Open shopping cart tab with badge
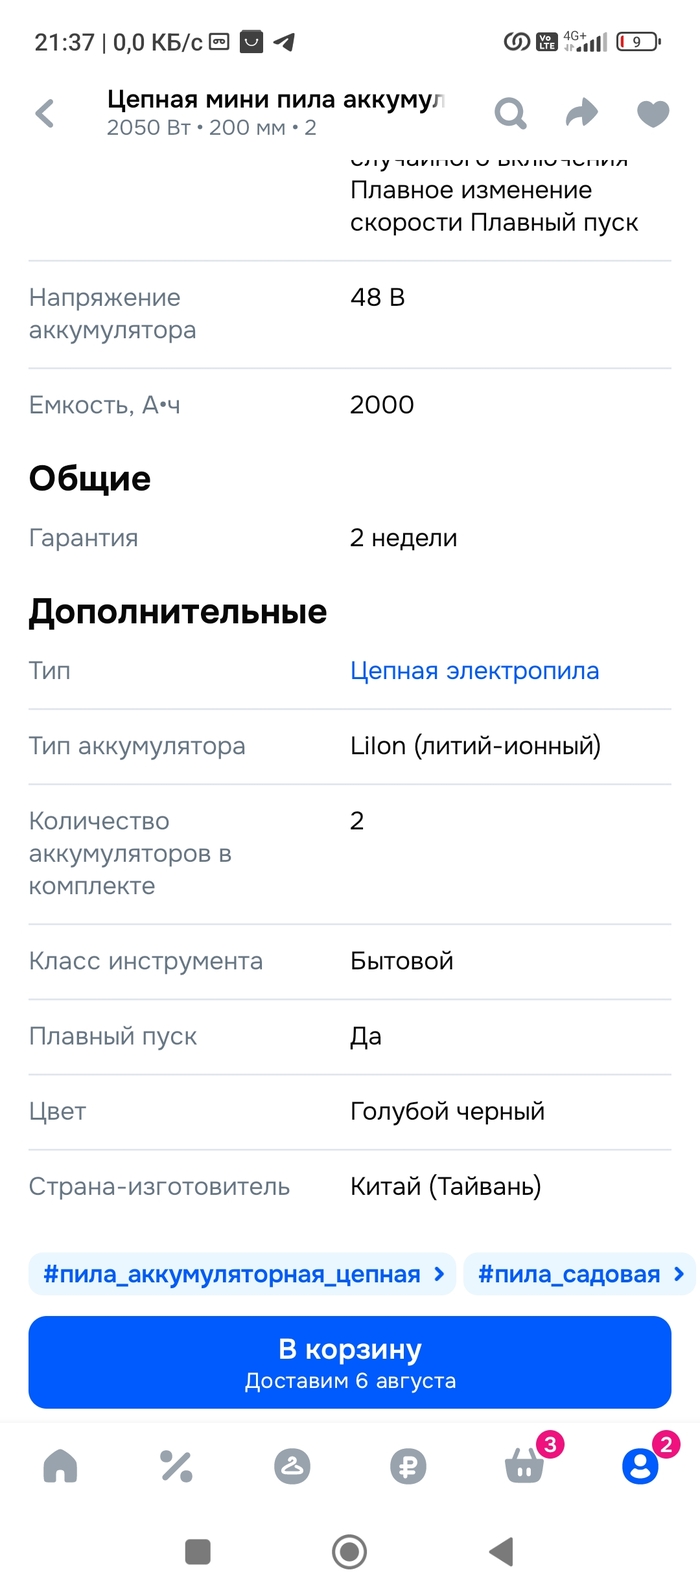 pyautogui.click(x=525, y=1467)
